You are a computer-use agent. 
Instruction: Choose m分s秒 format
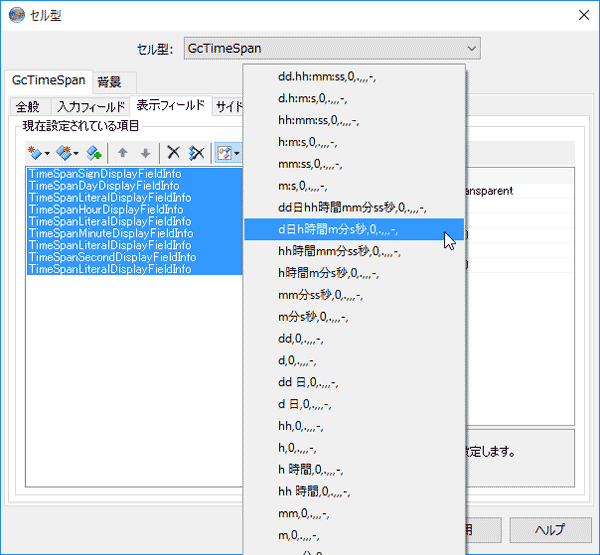354,317
